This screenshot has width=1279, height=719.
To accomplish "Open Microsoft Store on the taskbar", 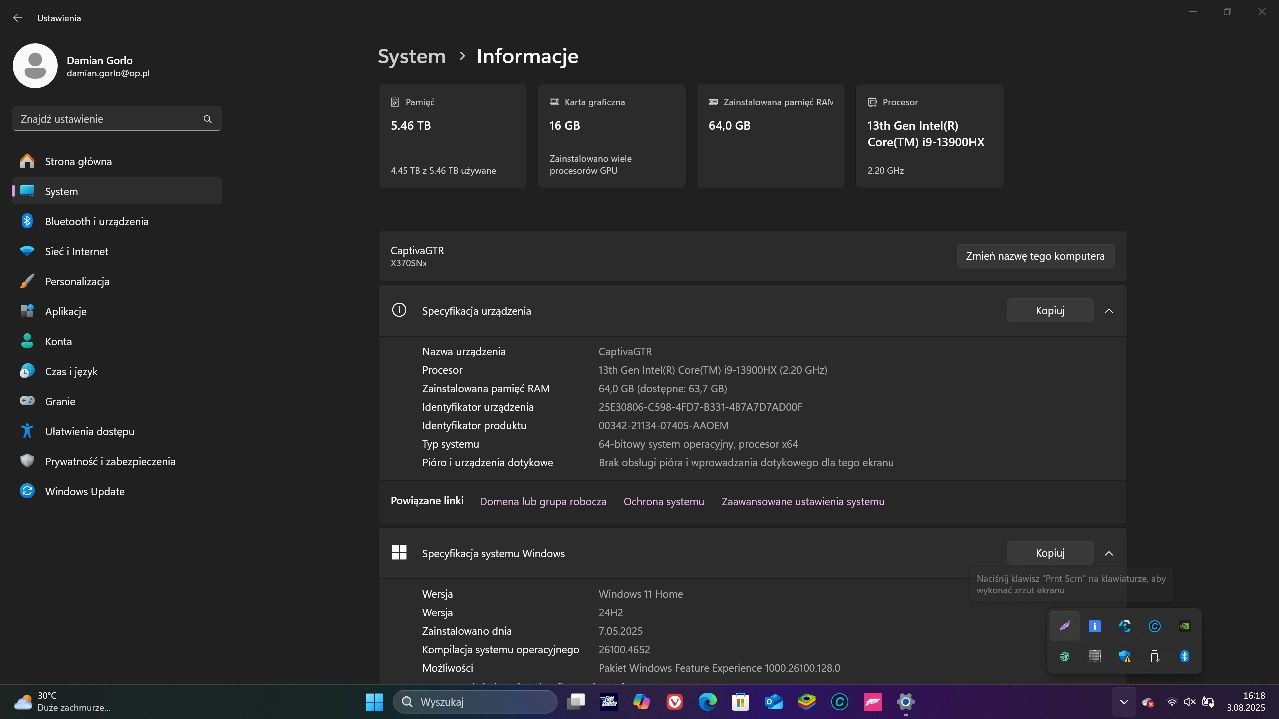I will click(x=740, y=702).
